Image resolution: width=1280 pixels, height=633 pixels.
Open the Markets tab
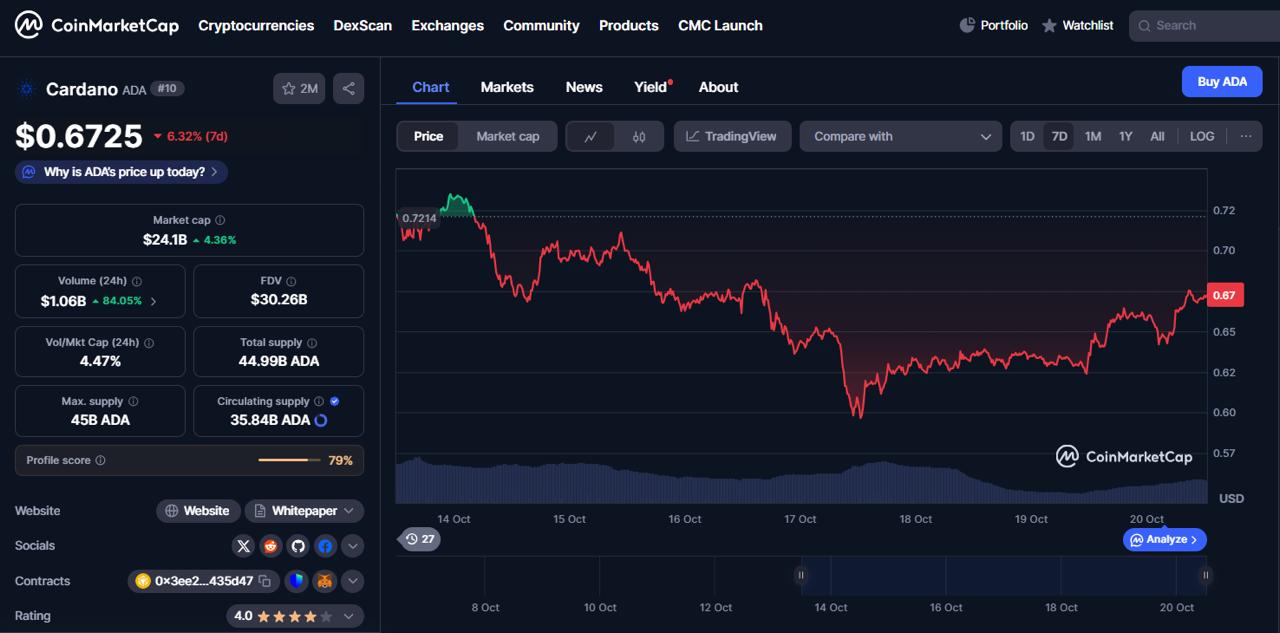(x=507, y=87)
